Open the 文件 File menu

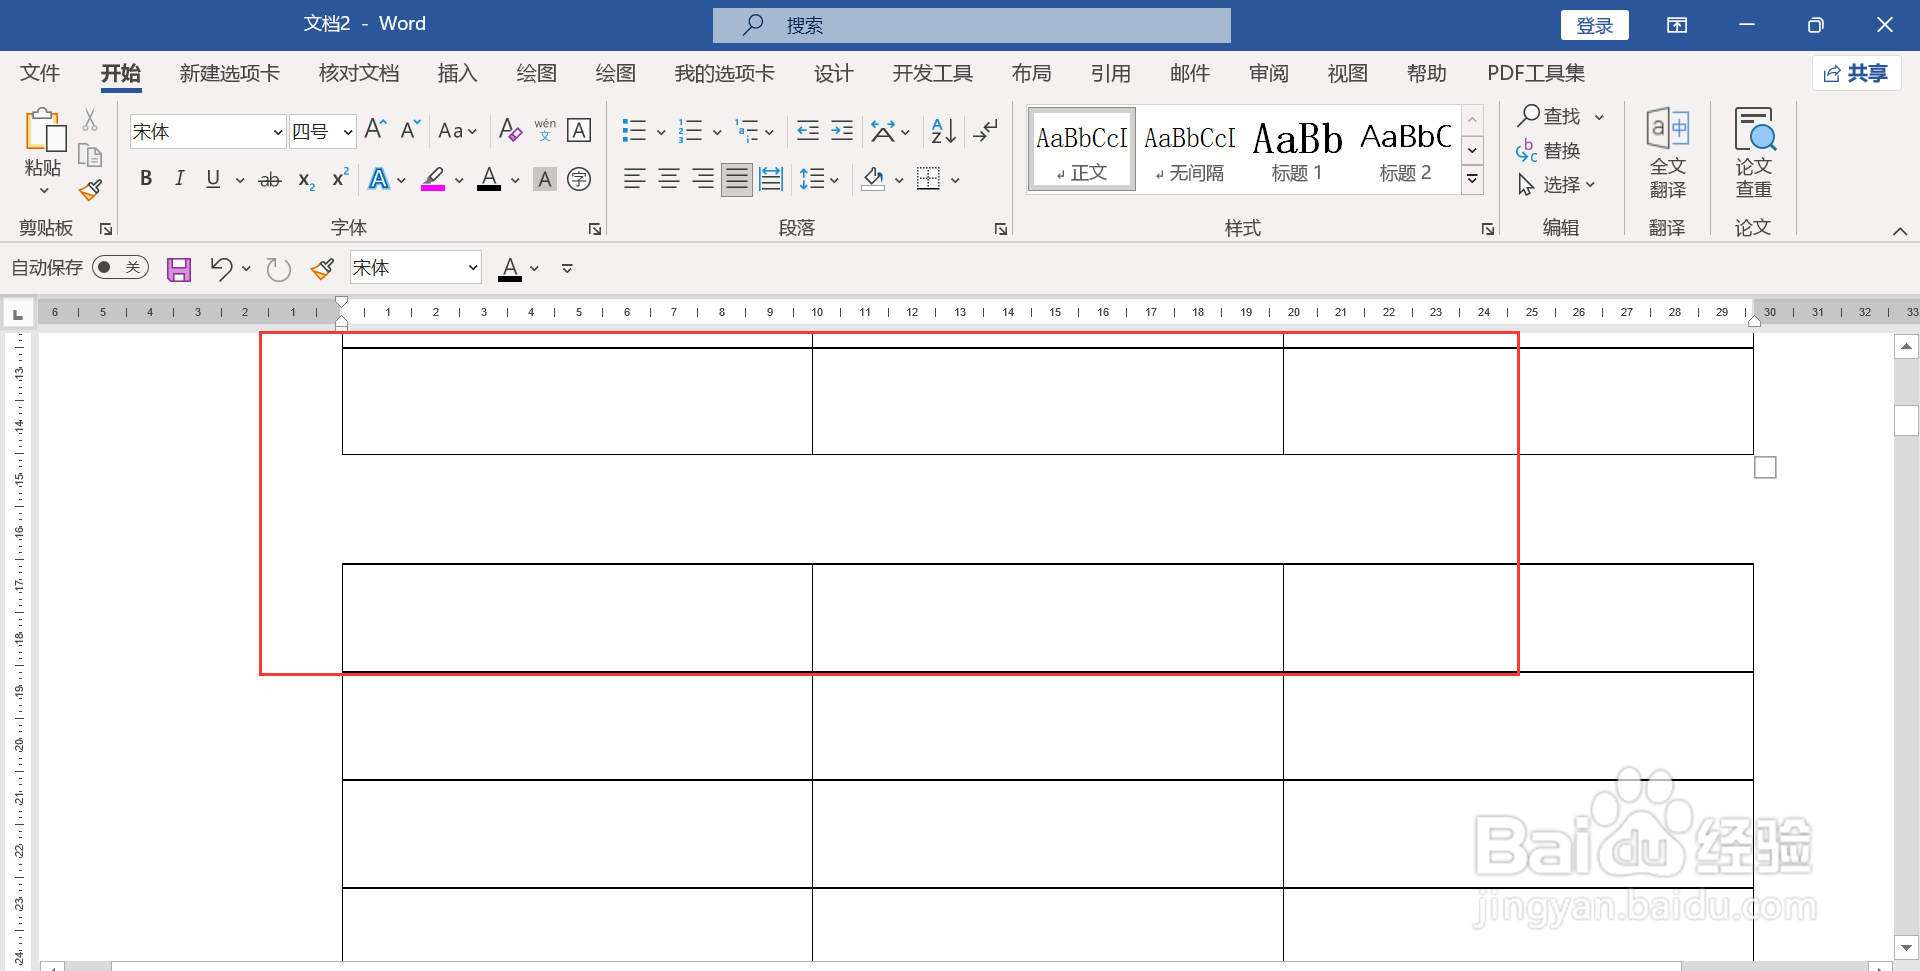[40, 73]
